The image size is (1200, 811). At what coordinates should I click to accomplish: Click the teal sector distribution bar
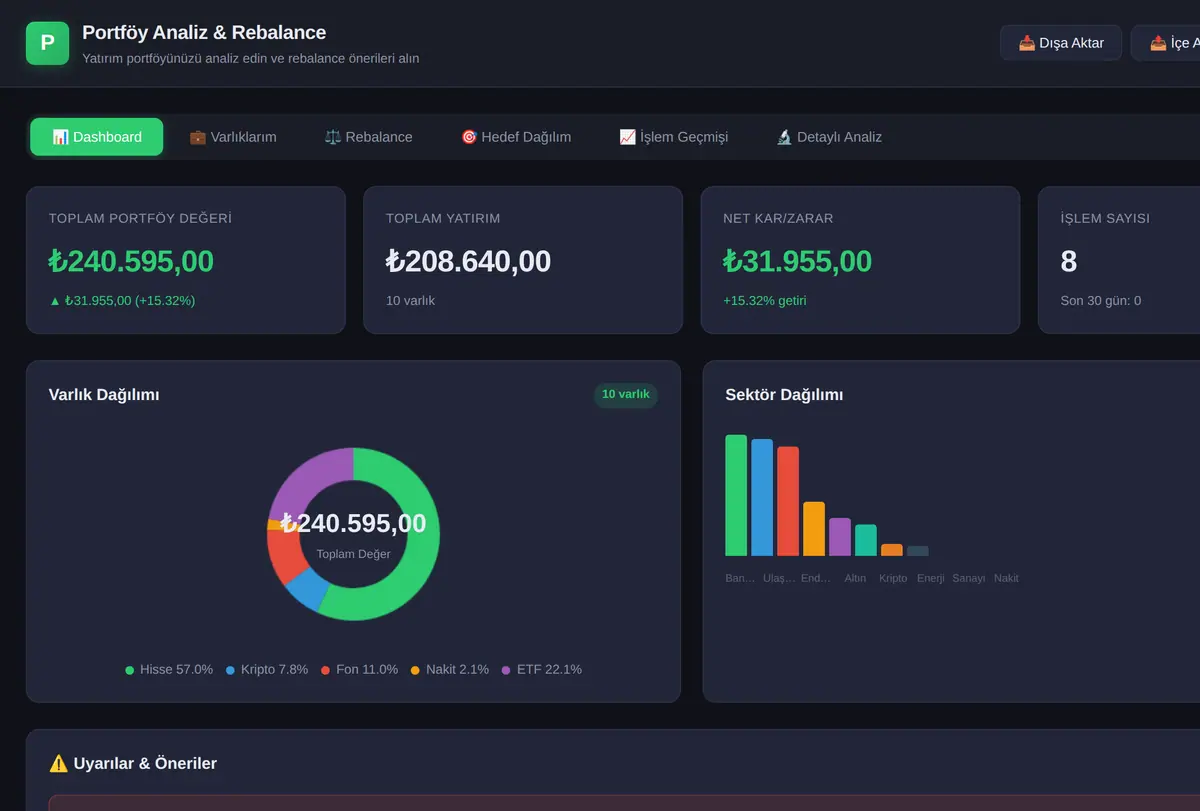866,540
